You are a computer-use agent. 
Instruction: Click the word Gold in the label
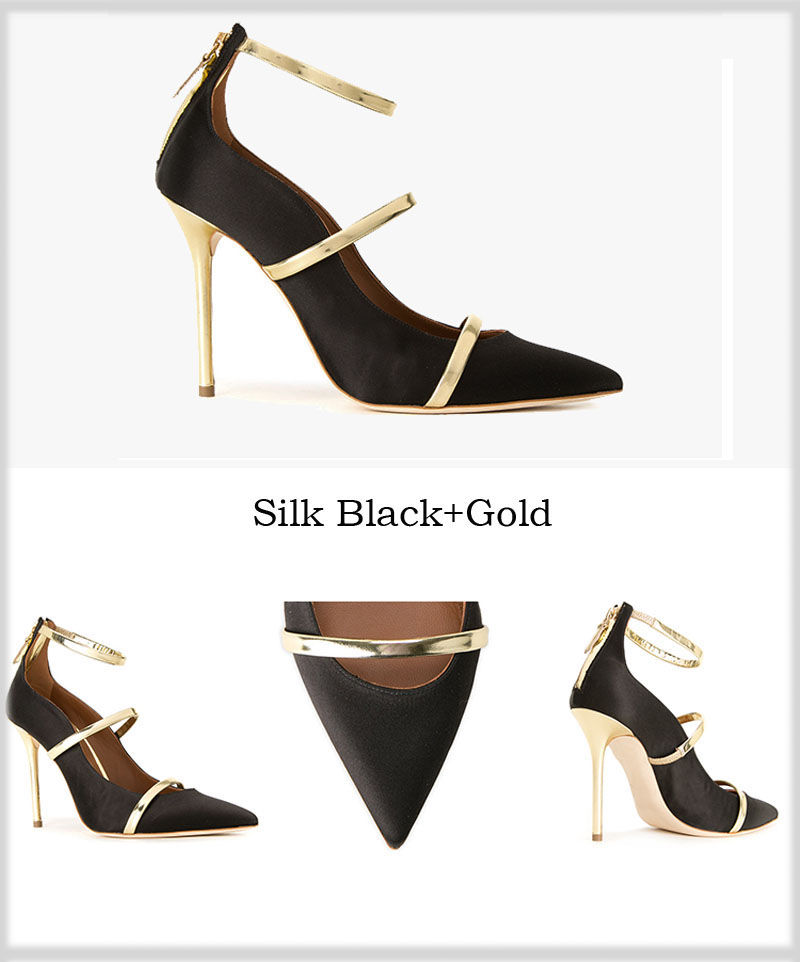click(x=509, y=513)
